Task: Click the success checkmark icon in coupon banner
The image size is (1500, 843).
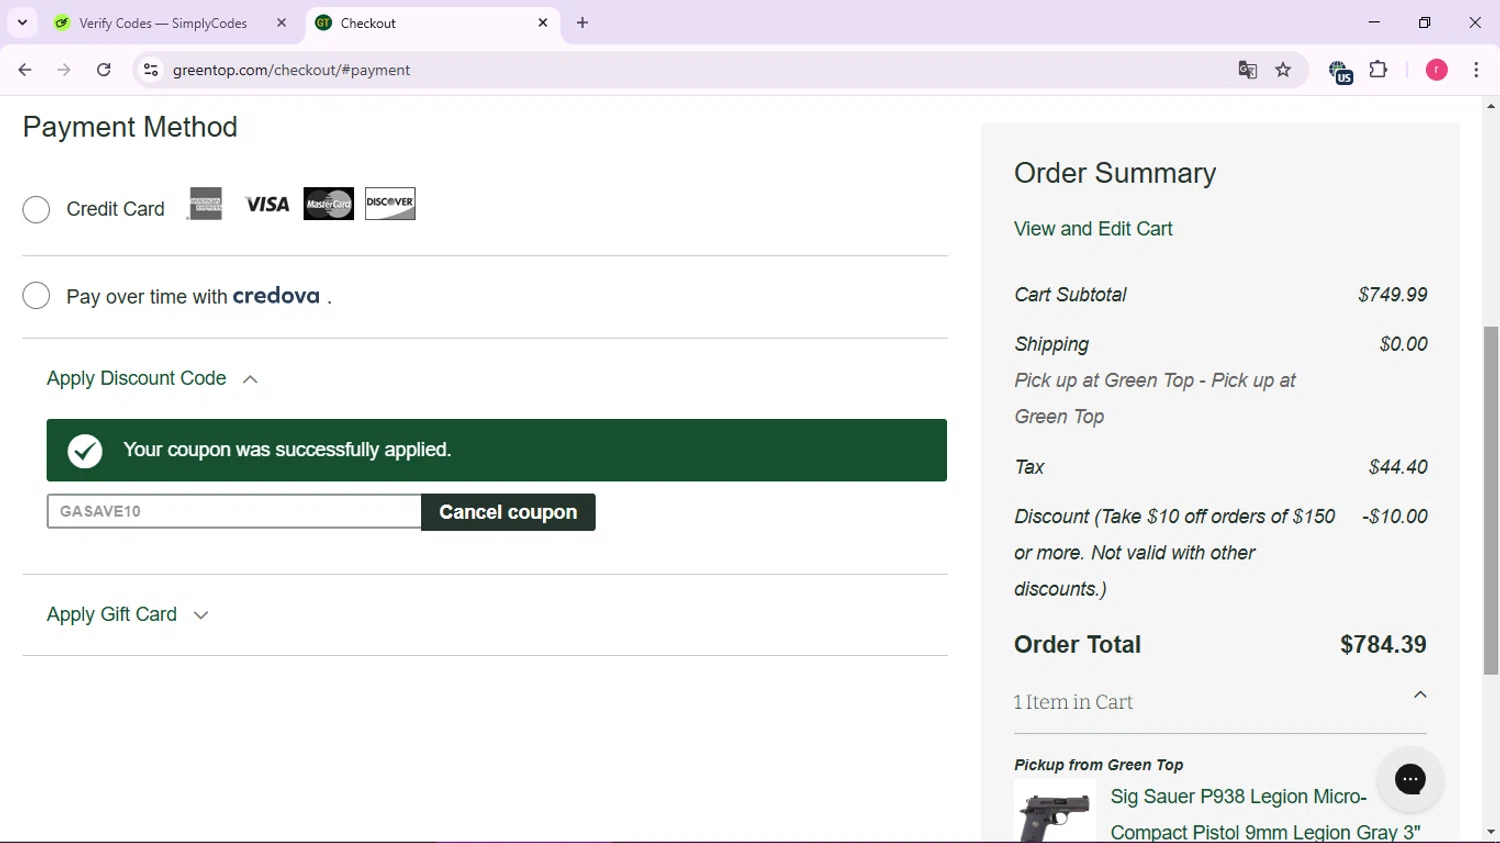Action: [85, 451]
